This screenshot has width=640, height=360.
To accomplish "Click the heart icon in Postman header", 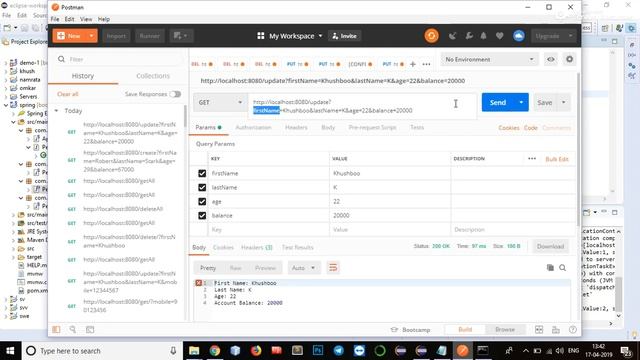I will [x=500, y=36].
